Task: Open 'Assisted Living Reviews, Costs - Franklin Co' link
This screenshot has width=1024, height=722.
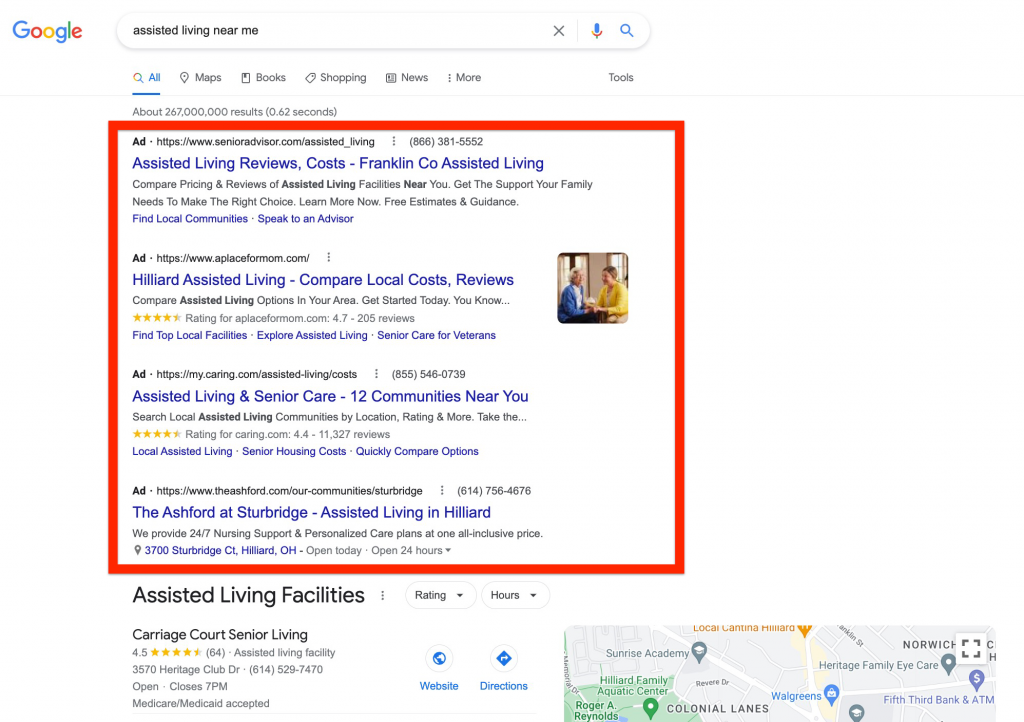Action: 338,163
